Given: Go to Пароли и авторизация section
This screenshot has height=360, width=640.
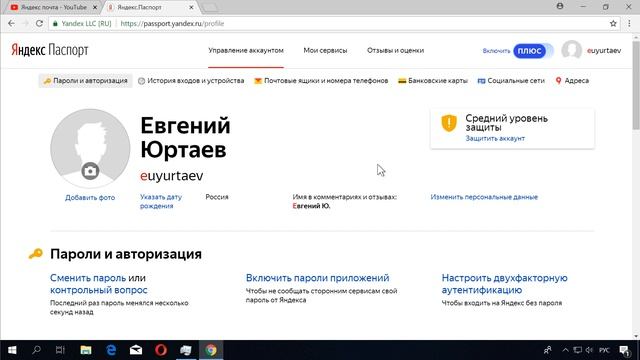Looking at the screenshot, I should [x=86, y=81].
